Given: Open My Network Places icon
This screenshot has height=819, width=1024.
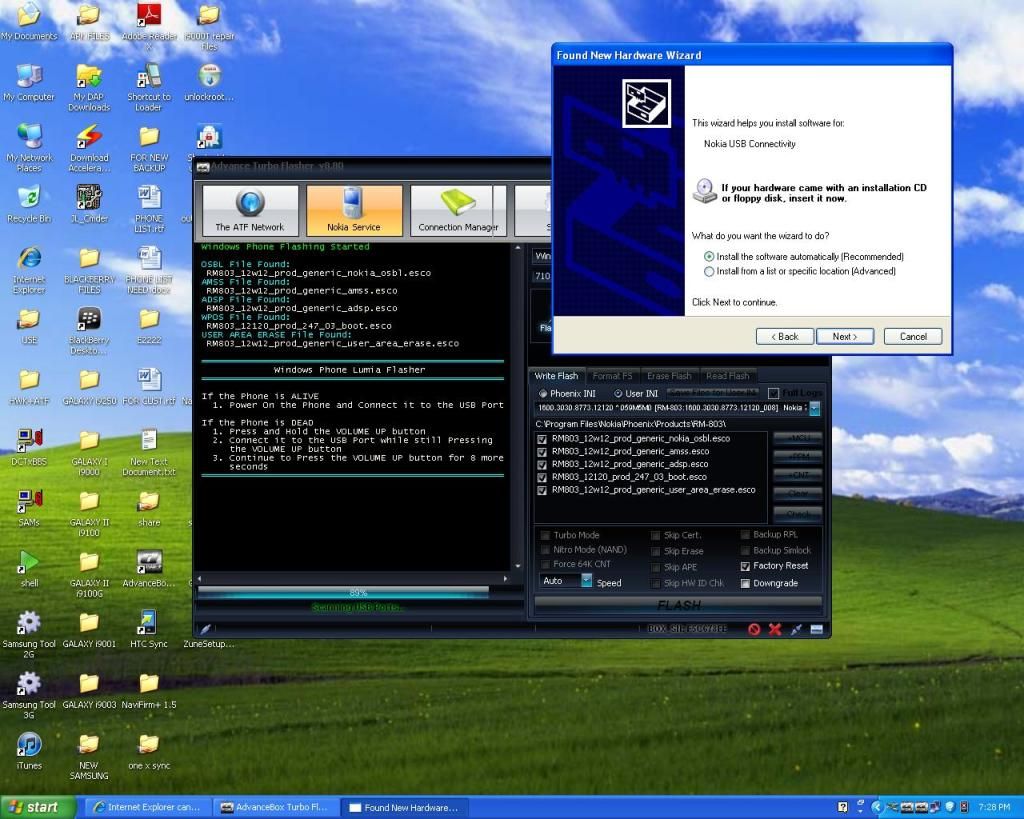Looking at the screenshot, I should click(x=29, y=149).
